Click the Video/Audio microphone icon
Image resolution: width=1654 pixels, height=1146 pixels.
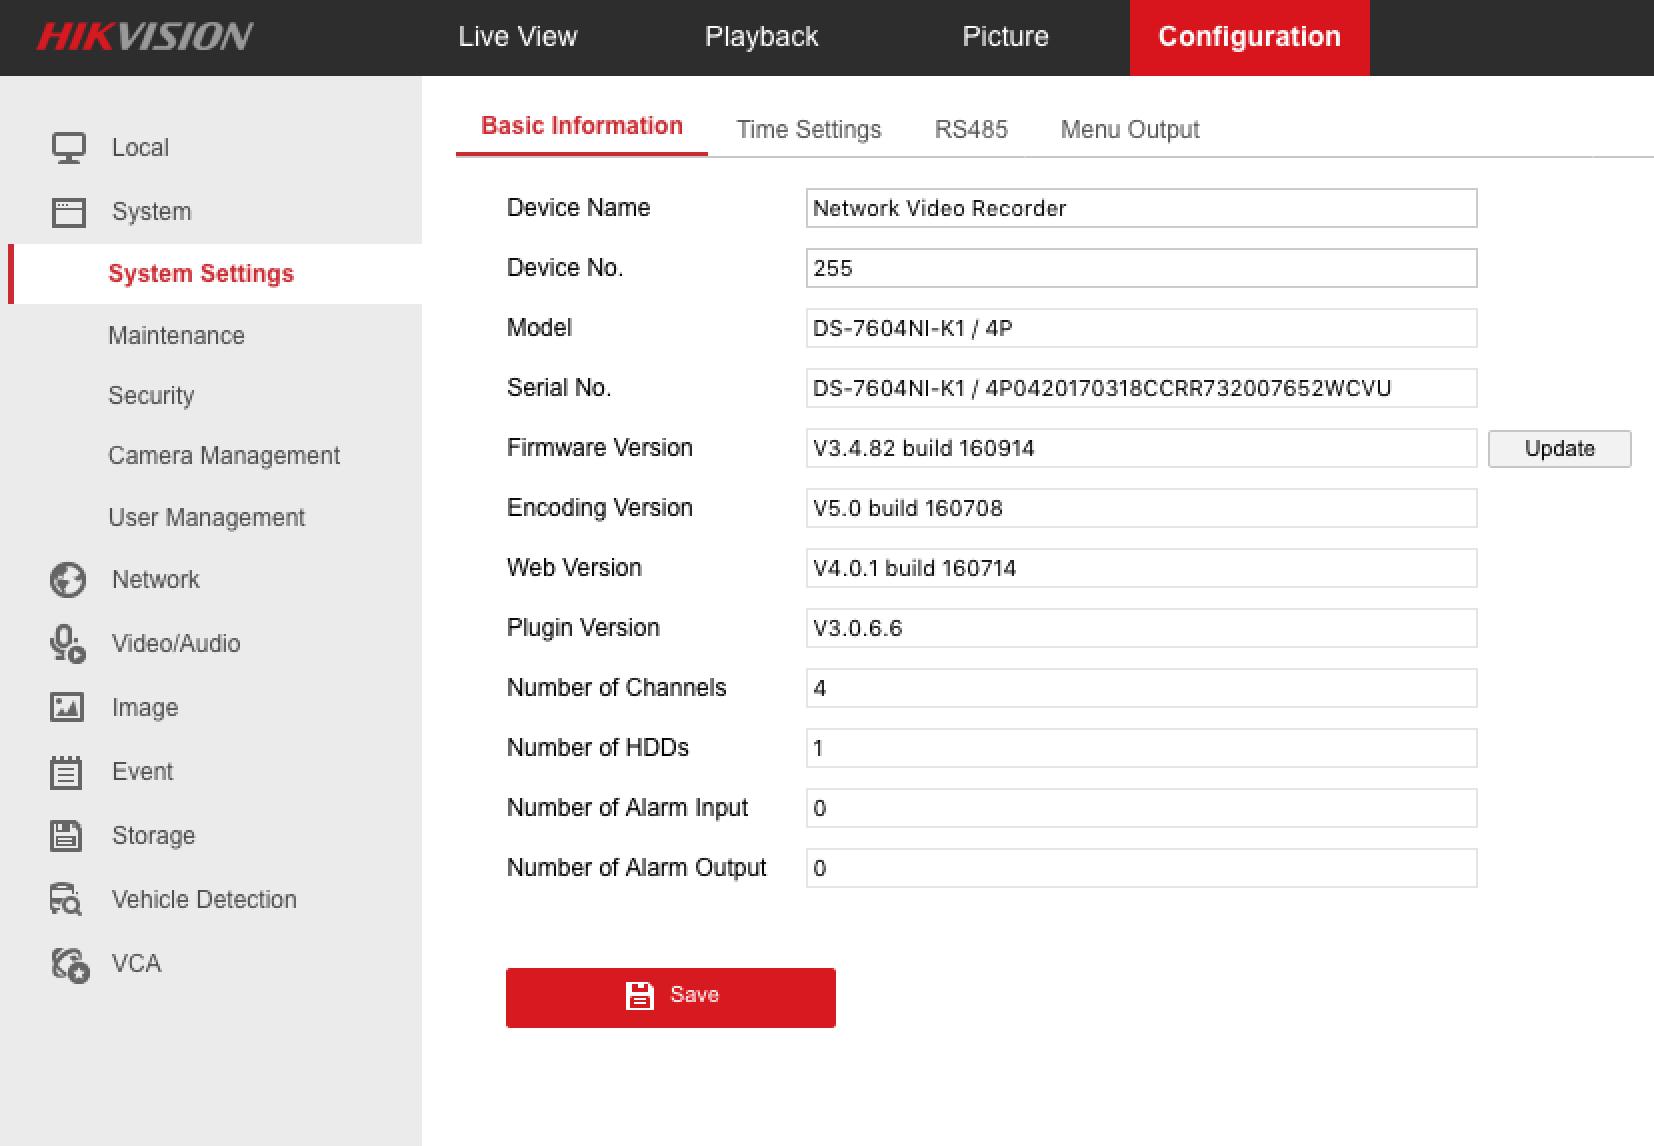[x=68, y=644]
